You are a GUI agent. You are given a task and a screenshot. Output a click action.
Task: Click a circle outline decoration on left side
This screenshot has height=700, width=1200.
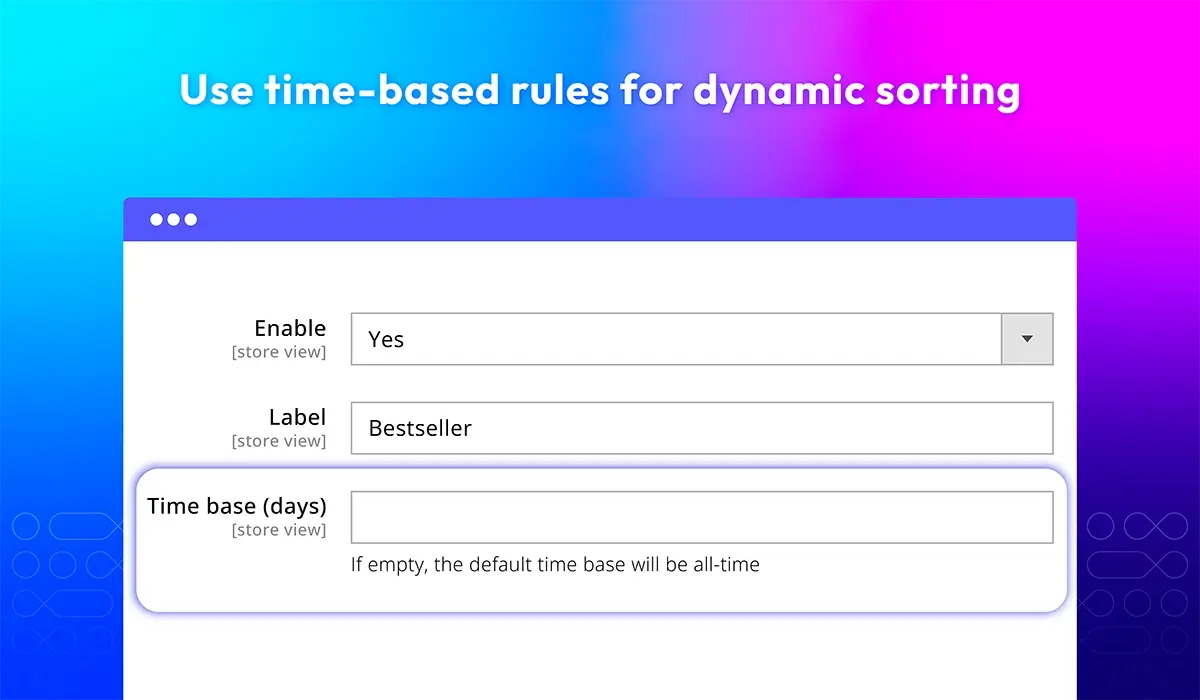coord(26,526)
